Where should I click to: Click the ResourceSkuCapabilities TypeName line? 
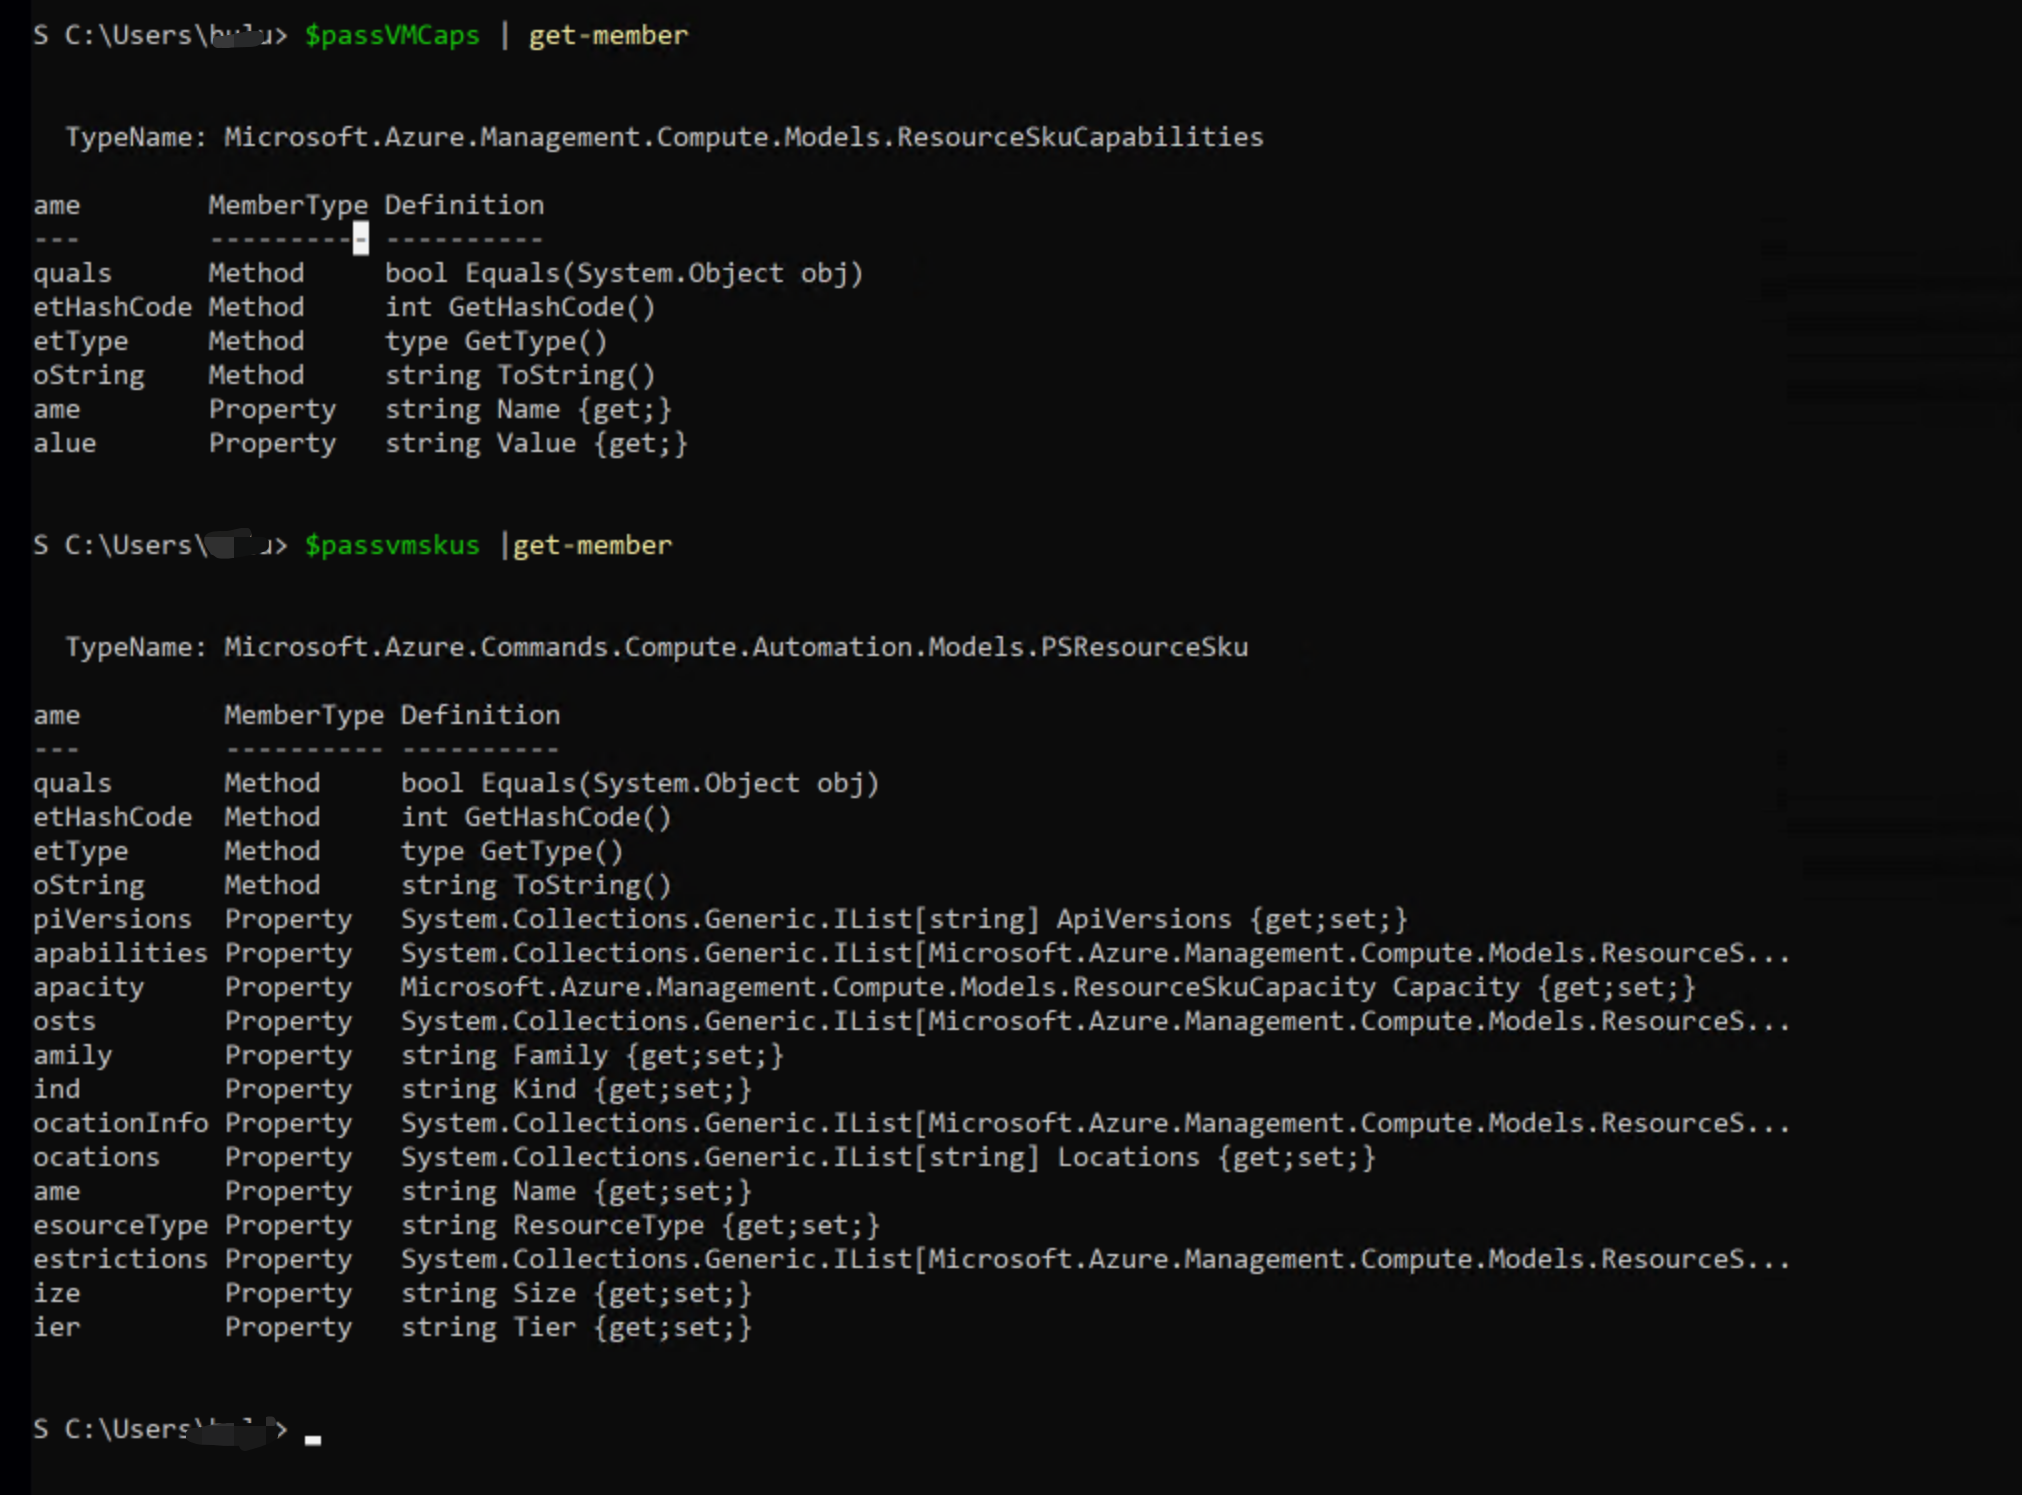(x=664, y=137)
